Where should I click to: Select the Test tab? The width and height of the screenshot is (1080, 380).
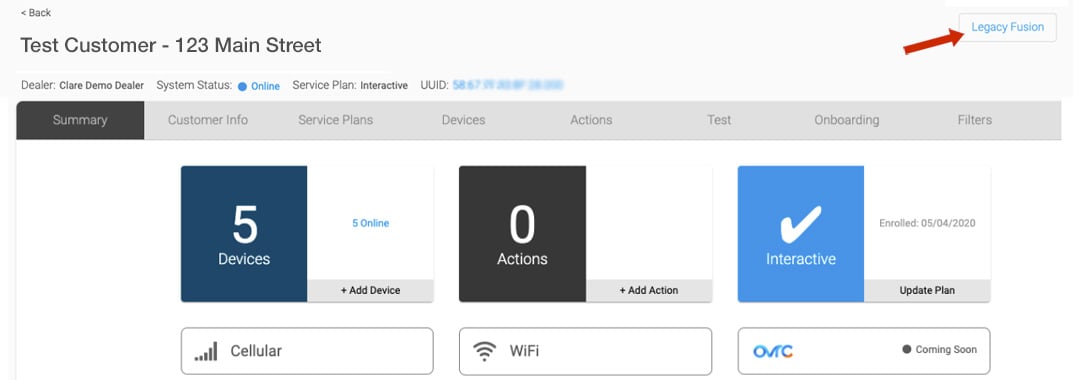pos(719,120)
